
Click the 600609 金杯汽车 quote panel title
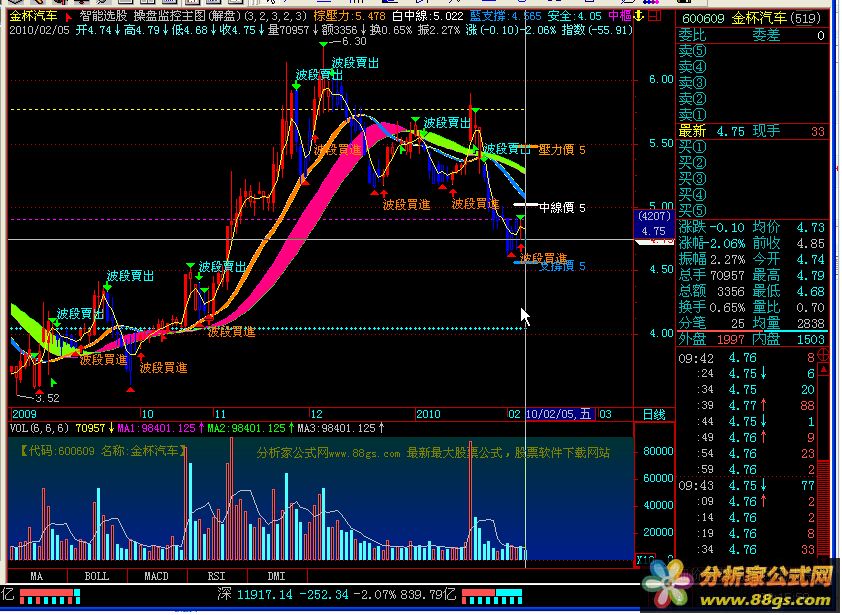[751, 19]
